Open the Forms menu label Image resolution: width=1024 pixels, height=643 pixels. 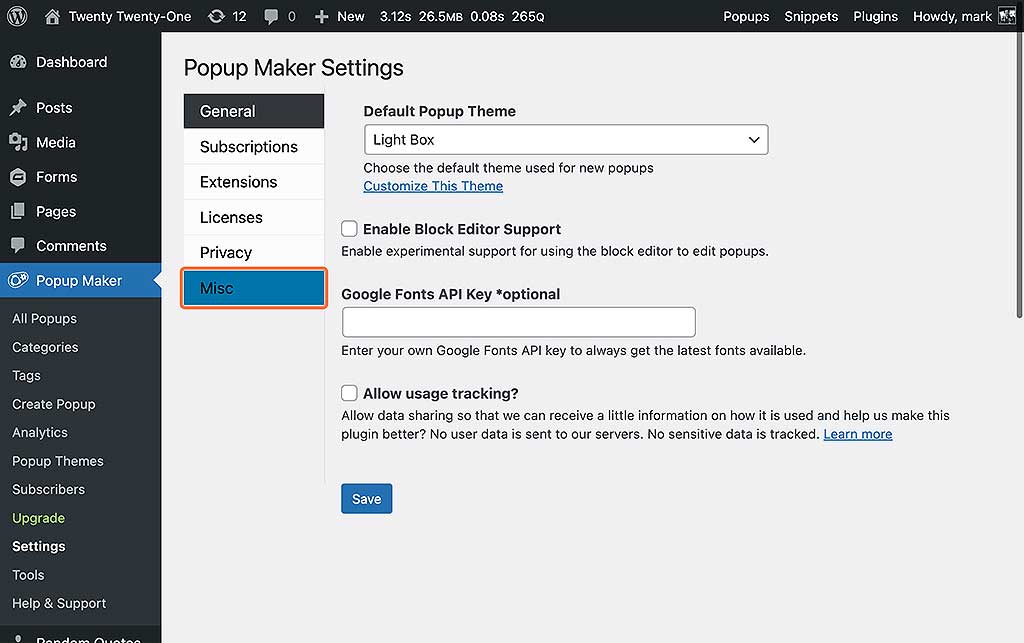(56, 177)
